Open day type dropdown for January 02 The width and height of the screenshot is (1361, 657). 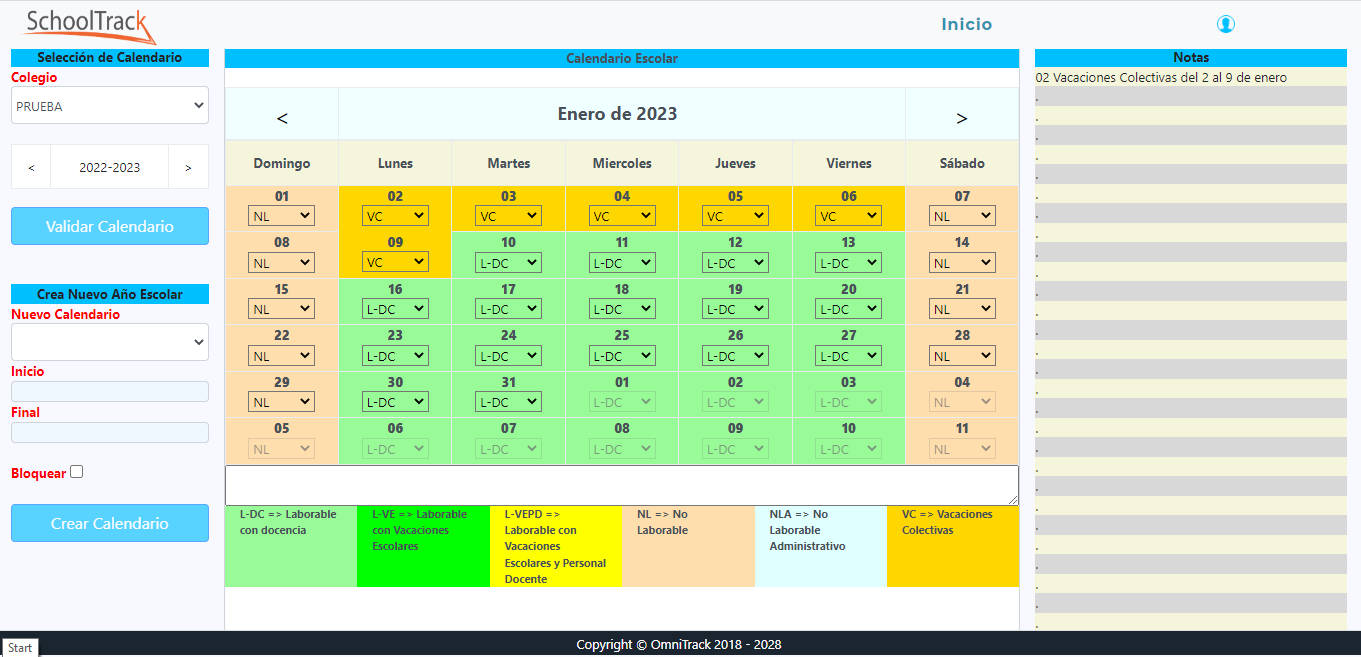pyautogui.click(x=395, y=215)
